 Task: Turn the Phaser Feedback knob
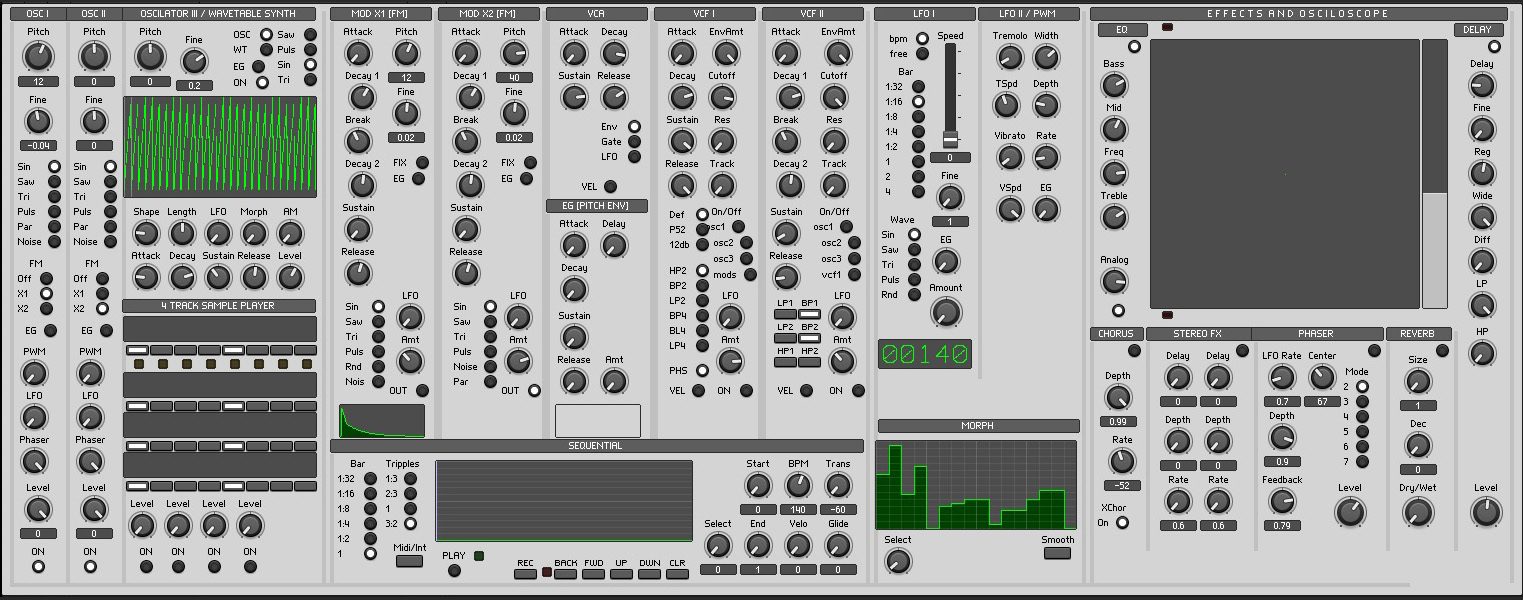pos(1282,501)
